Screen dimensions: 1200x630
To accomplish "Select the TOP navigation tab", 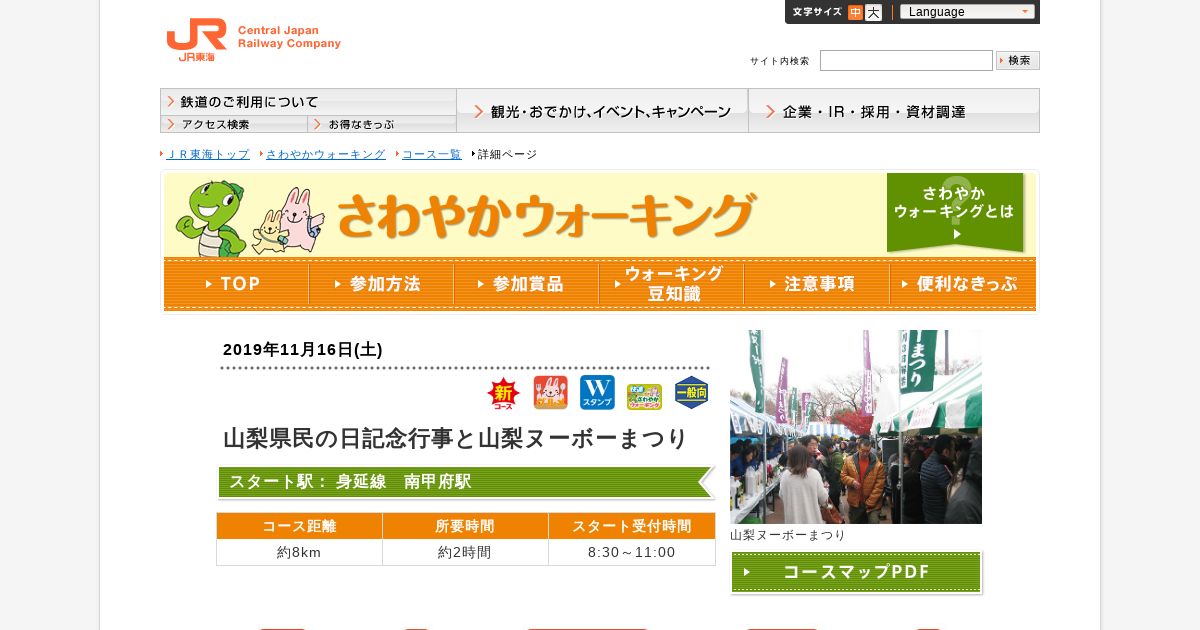I will point(236,284).
